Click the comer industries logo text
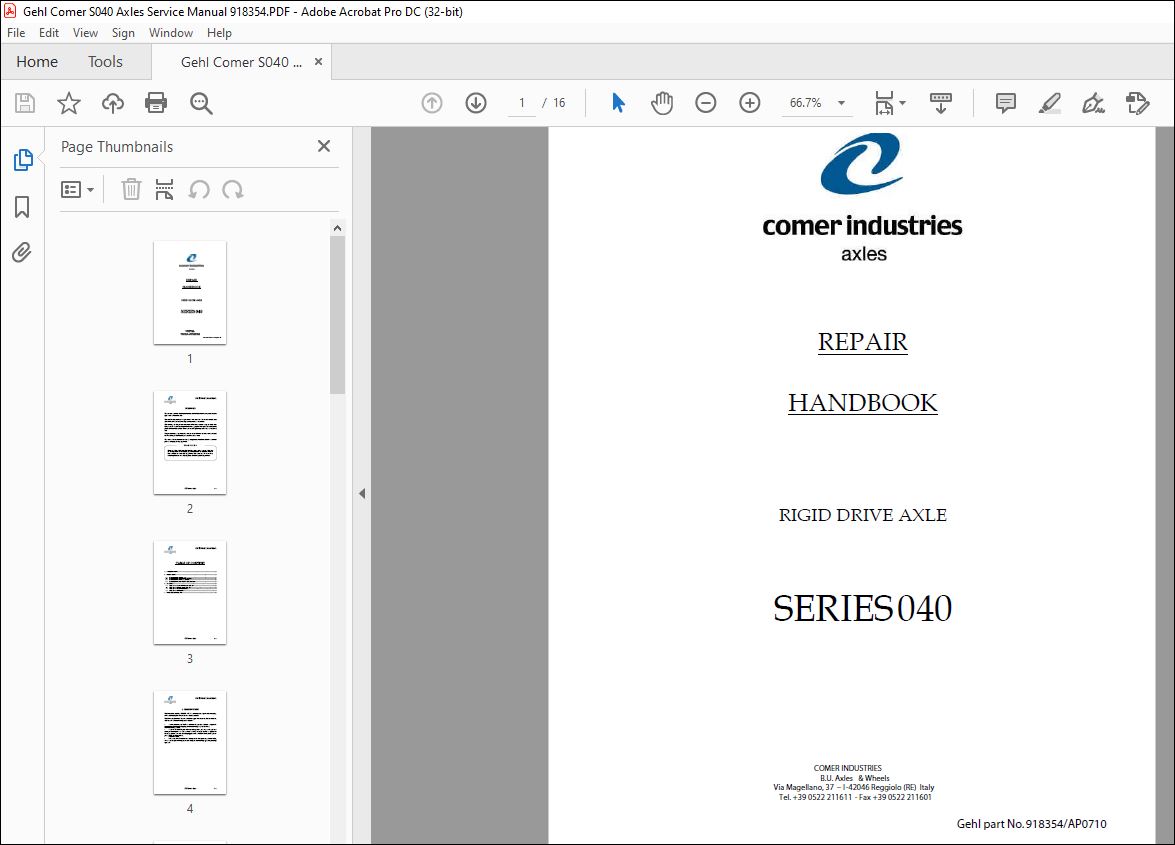This screenshot has height=845, width=1175. (863, 225)
